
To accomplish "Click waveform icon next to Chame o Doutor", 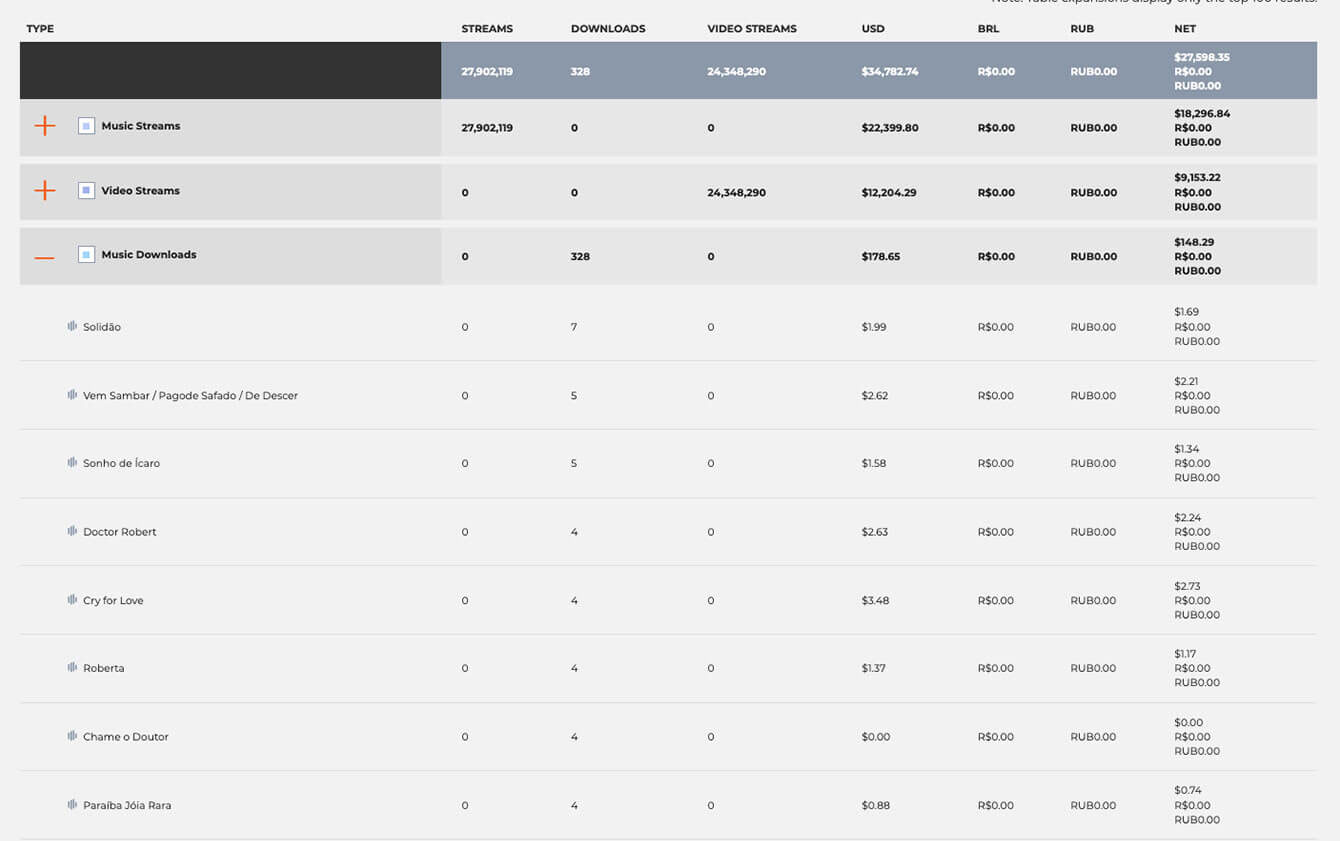I will (72, 736).
